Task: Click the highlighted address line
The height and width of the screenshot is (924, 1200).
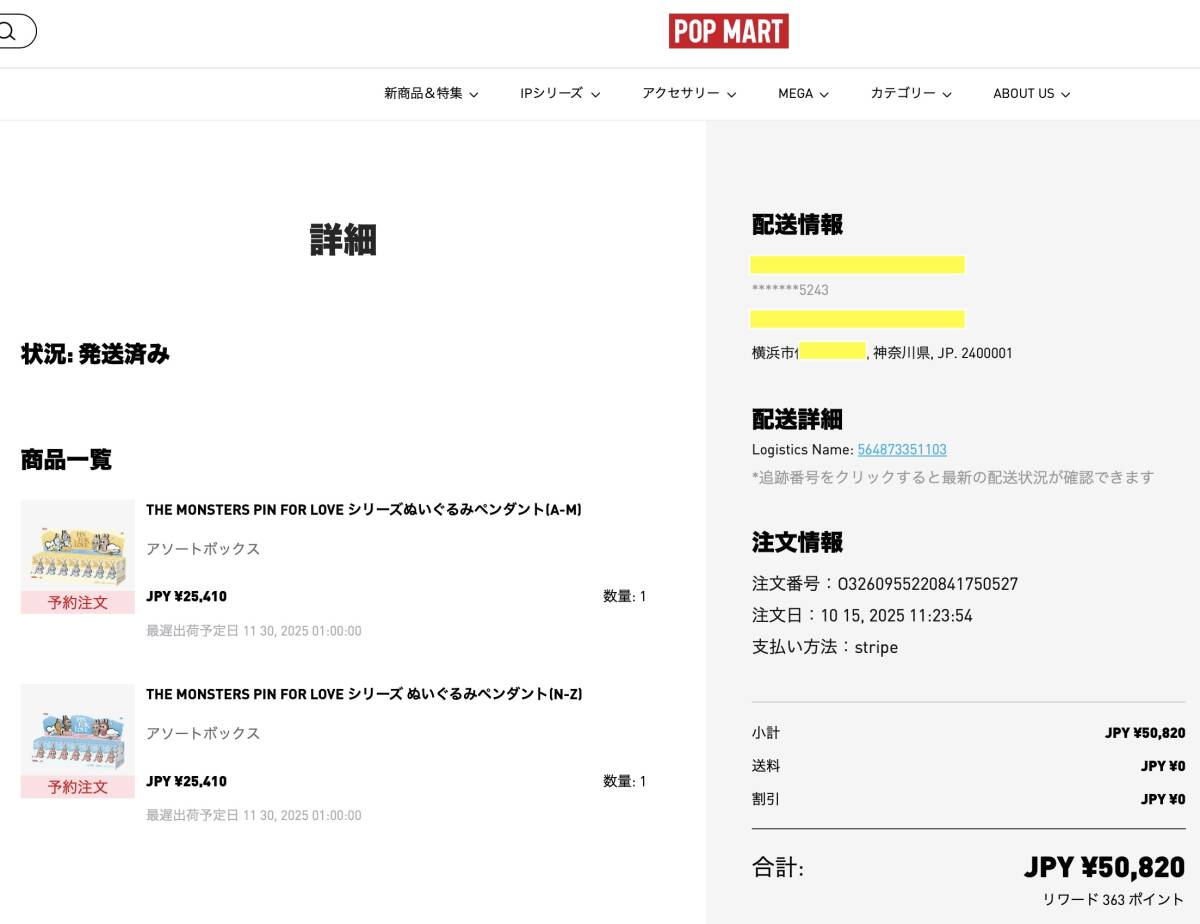Action: click(858, 318)
